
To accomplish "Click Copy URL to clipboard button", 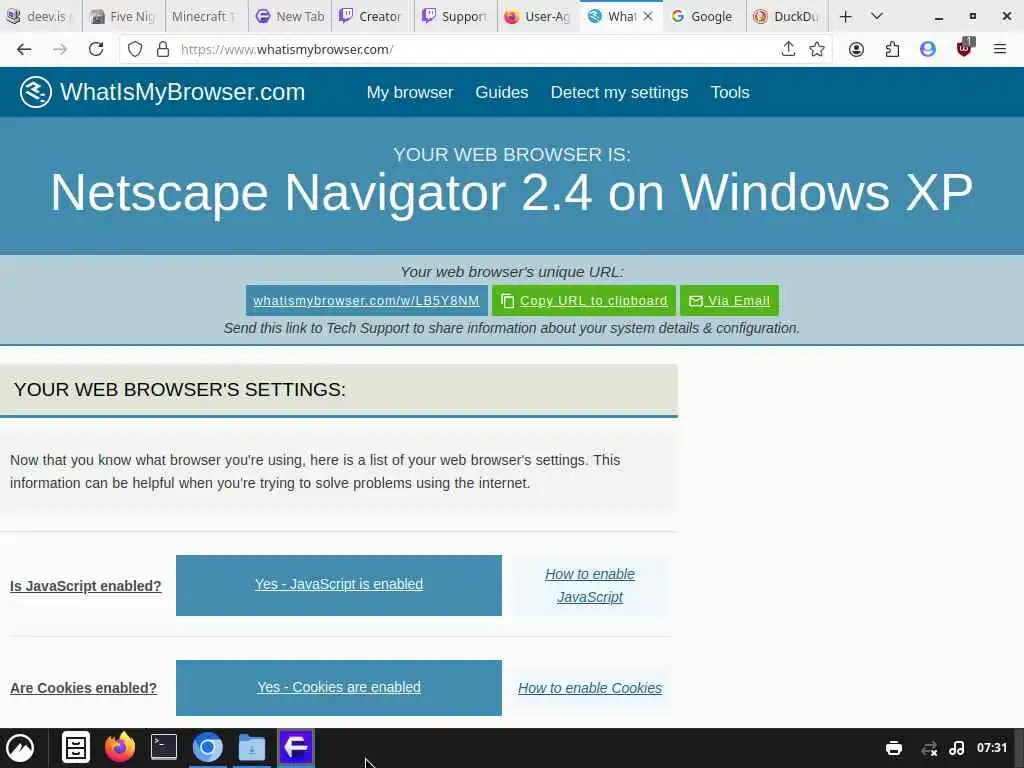I will pyautogui.click(x=584, y=300).
